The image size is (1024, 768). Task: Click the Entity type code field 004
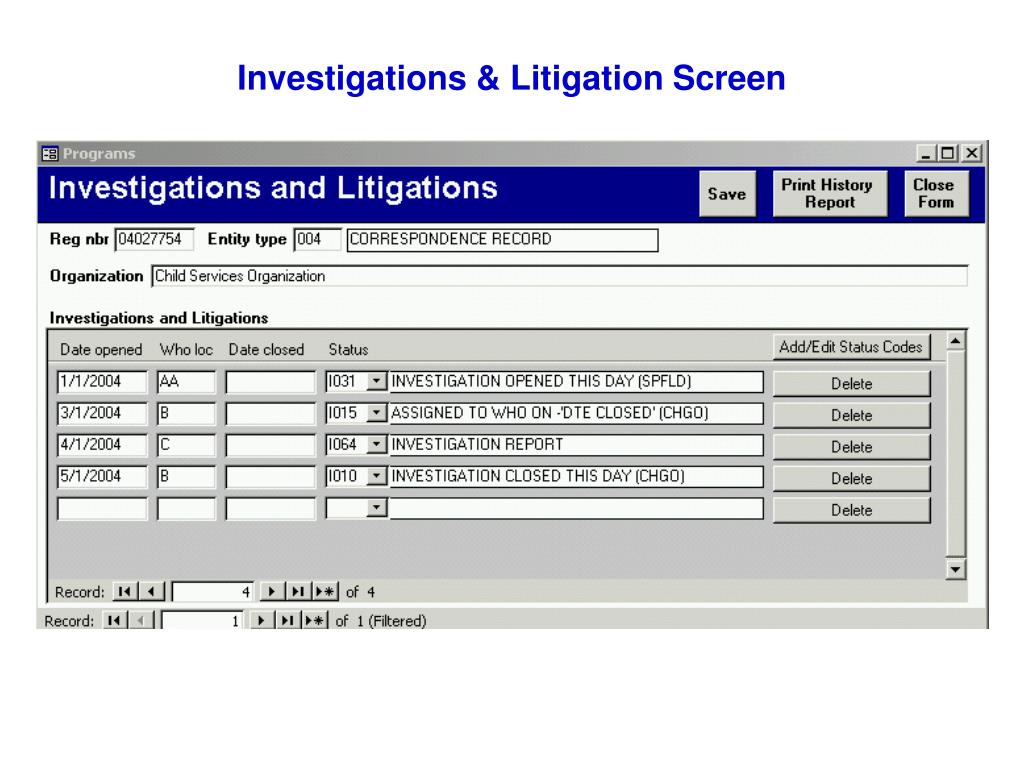coord(317,240)
